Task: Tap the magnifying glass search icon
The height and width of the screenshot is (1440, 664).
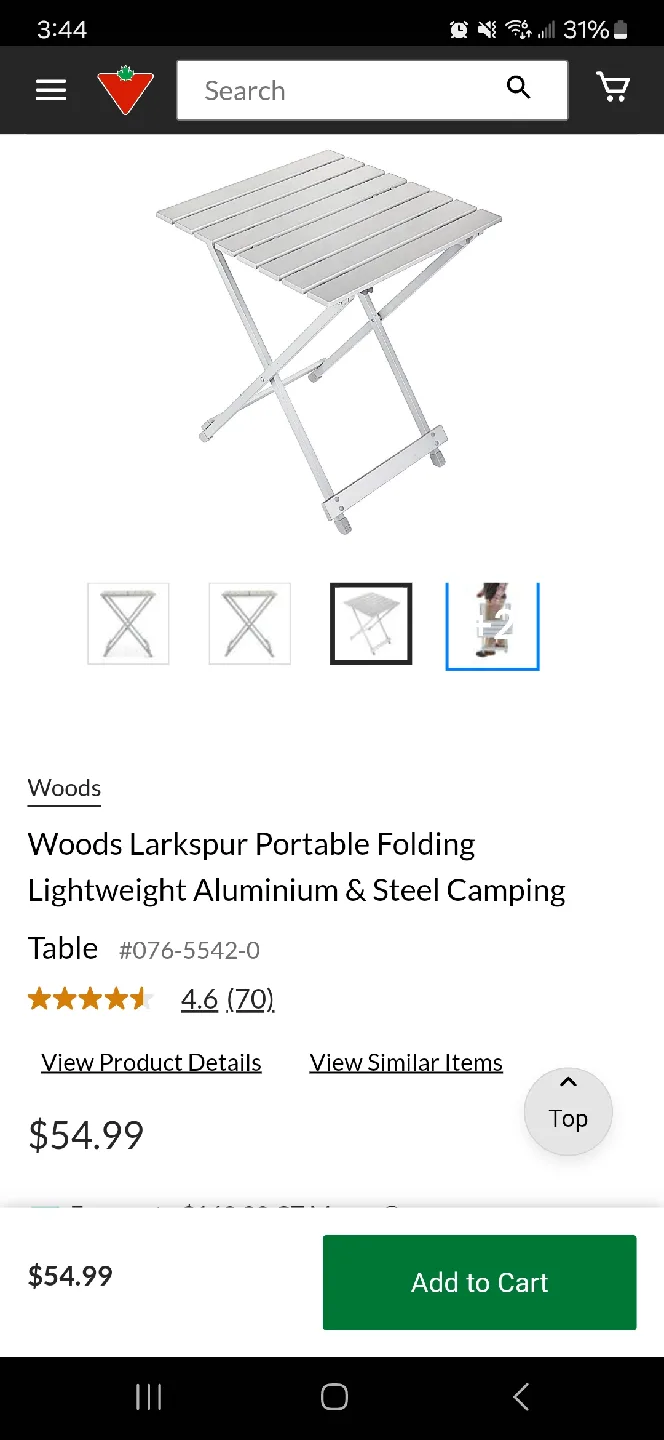Action: (x=518, y=88)
